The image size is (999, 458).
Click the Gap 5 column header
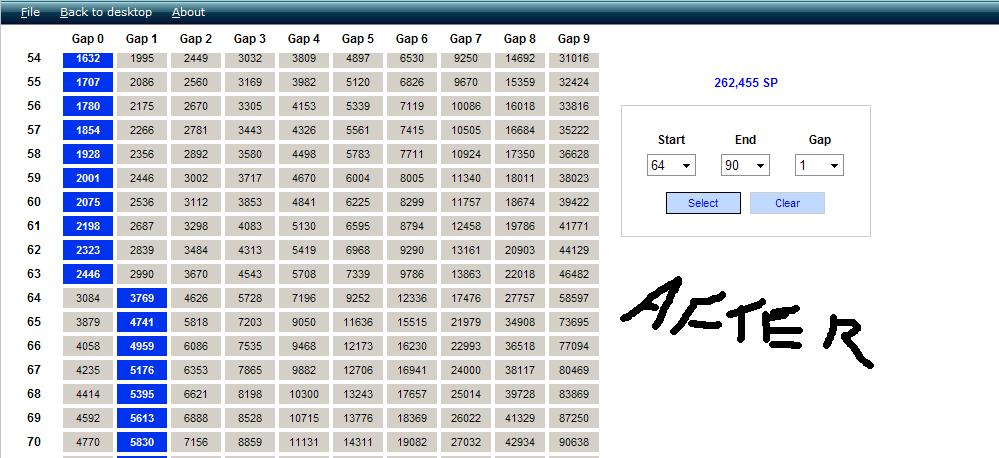(x=358, y=39)
